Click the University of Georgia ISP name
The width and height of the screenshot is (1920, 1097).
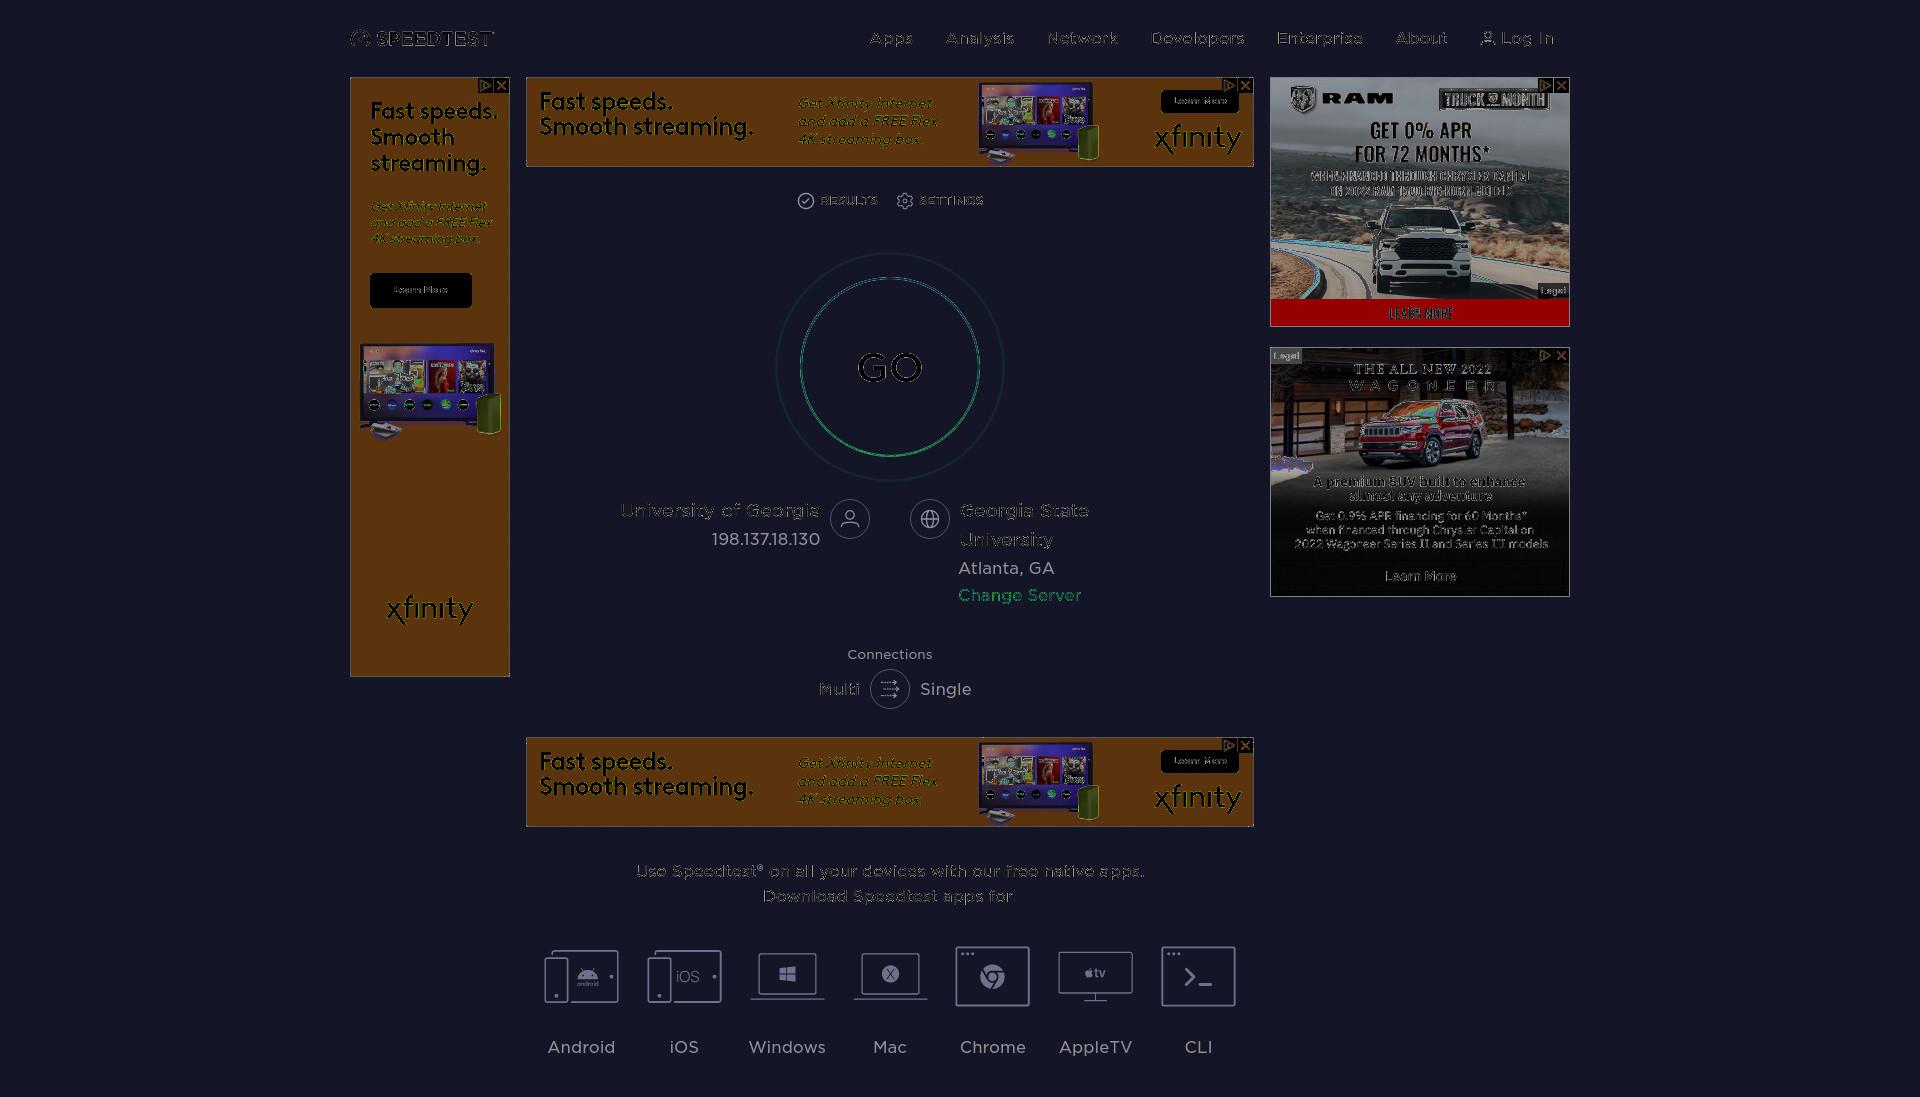click(720, 511)
